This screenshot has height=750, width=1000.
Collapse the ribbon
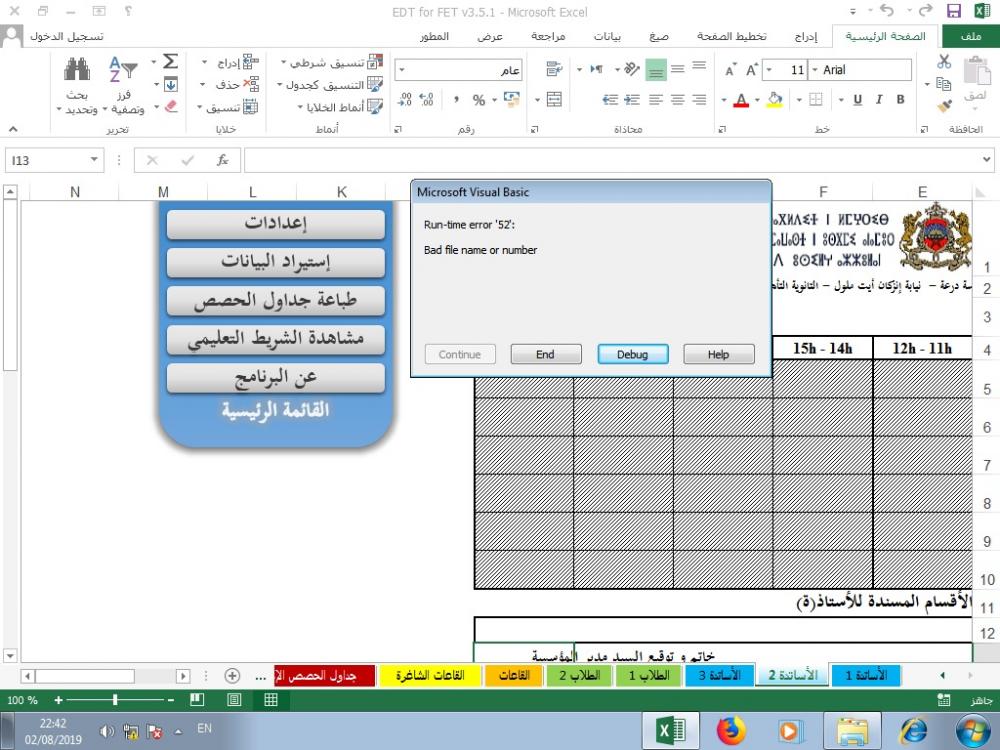point(13,129)
